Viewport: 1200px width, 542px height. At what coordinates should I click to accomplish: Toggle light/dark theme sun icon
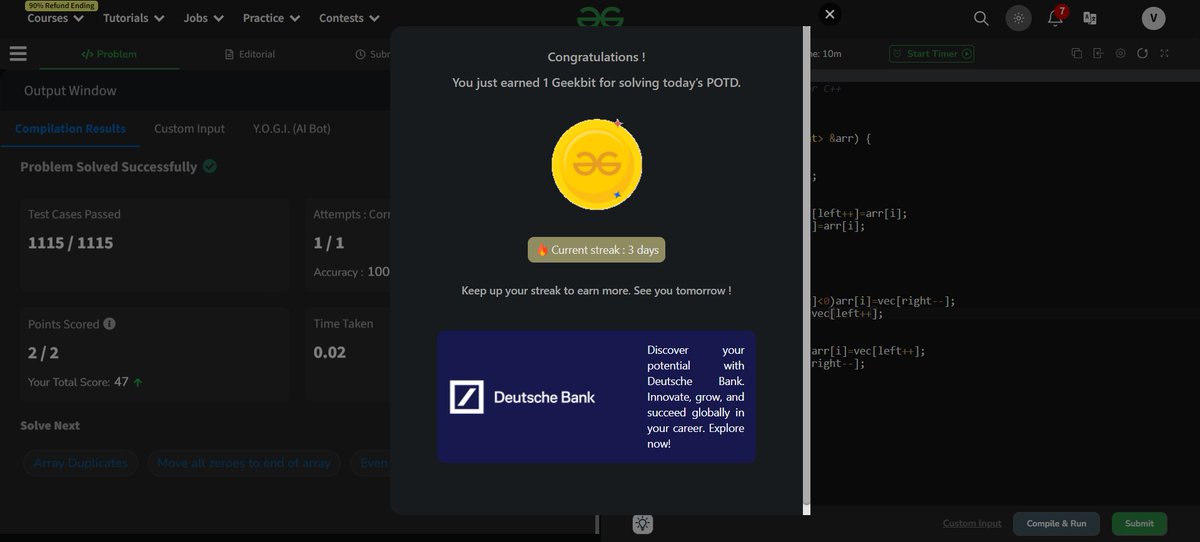pos(1018,18)
